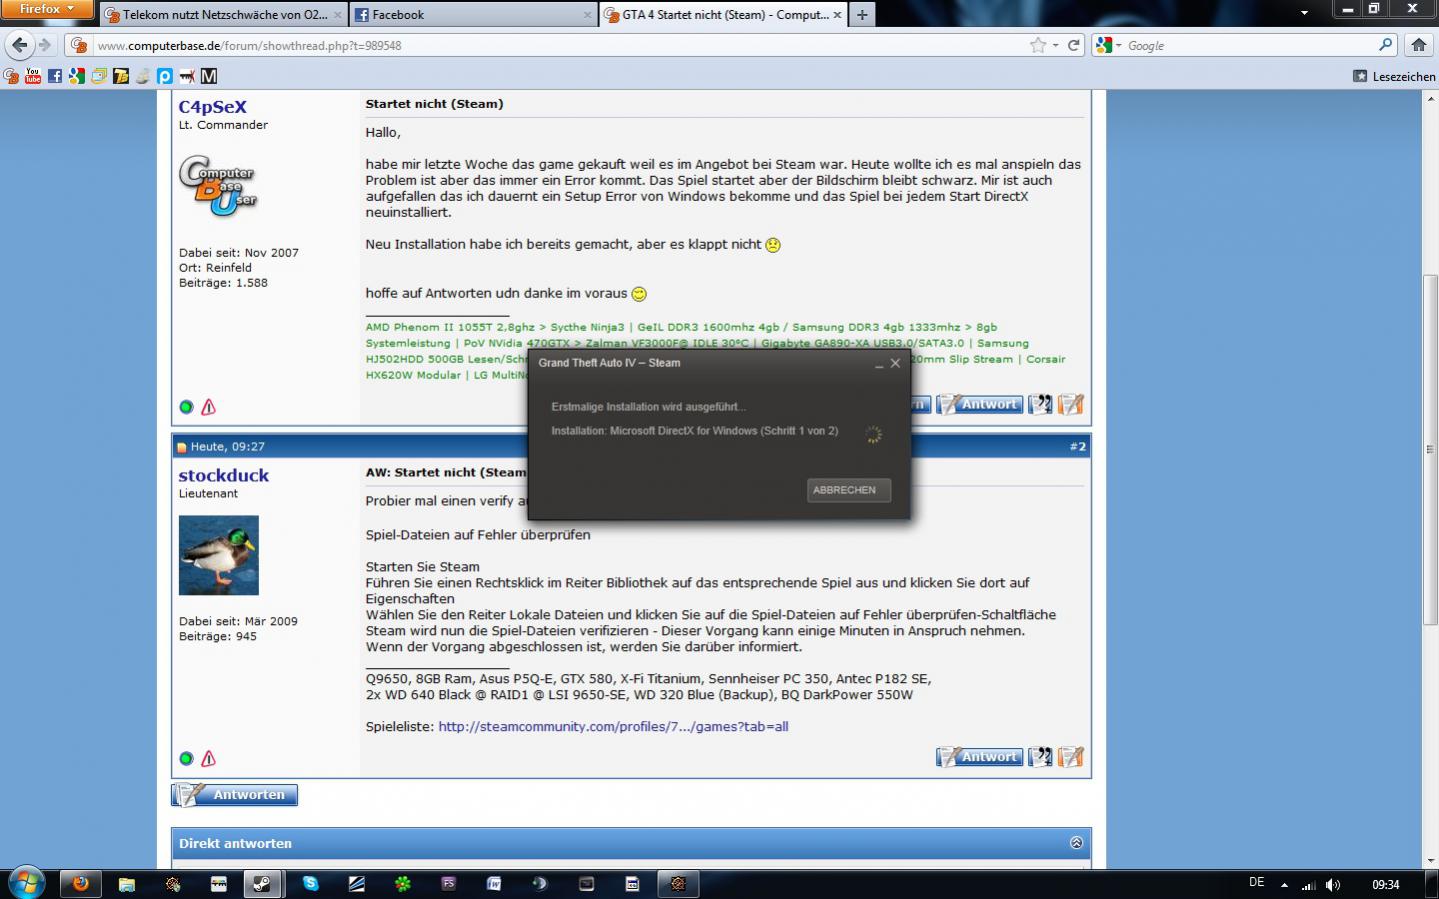Bookmark this page with the star icon
Viewport: 1439px width, 899px height.
point(1038,45)
